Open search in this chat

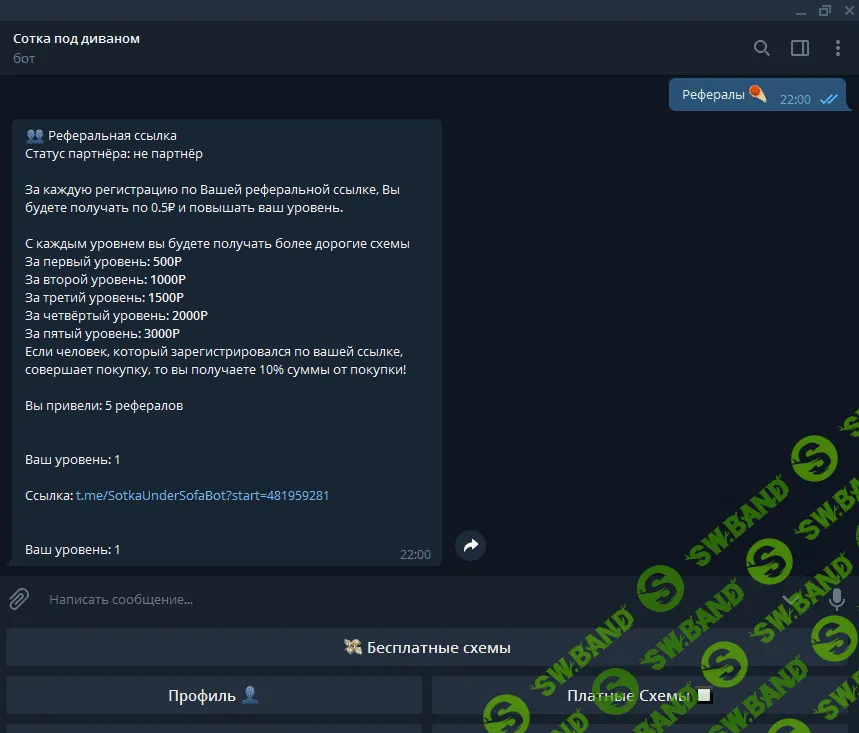click(761, 48)
